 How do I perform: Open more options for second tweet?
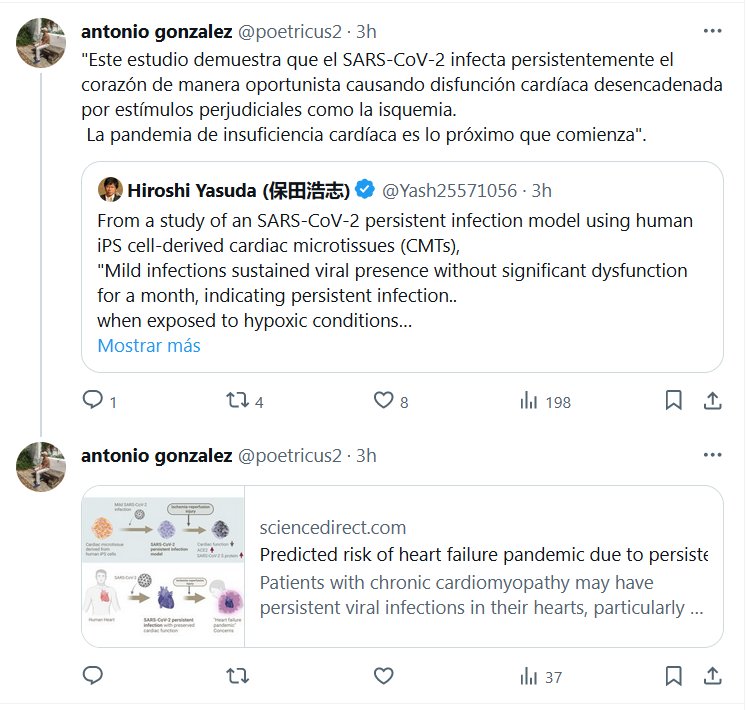click(712, 455)
